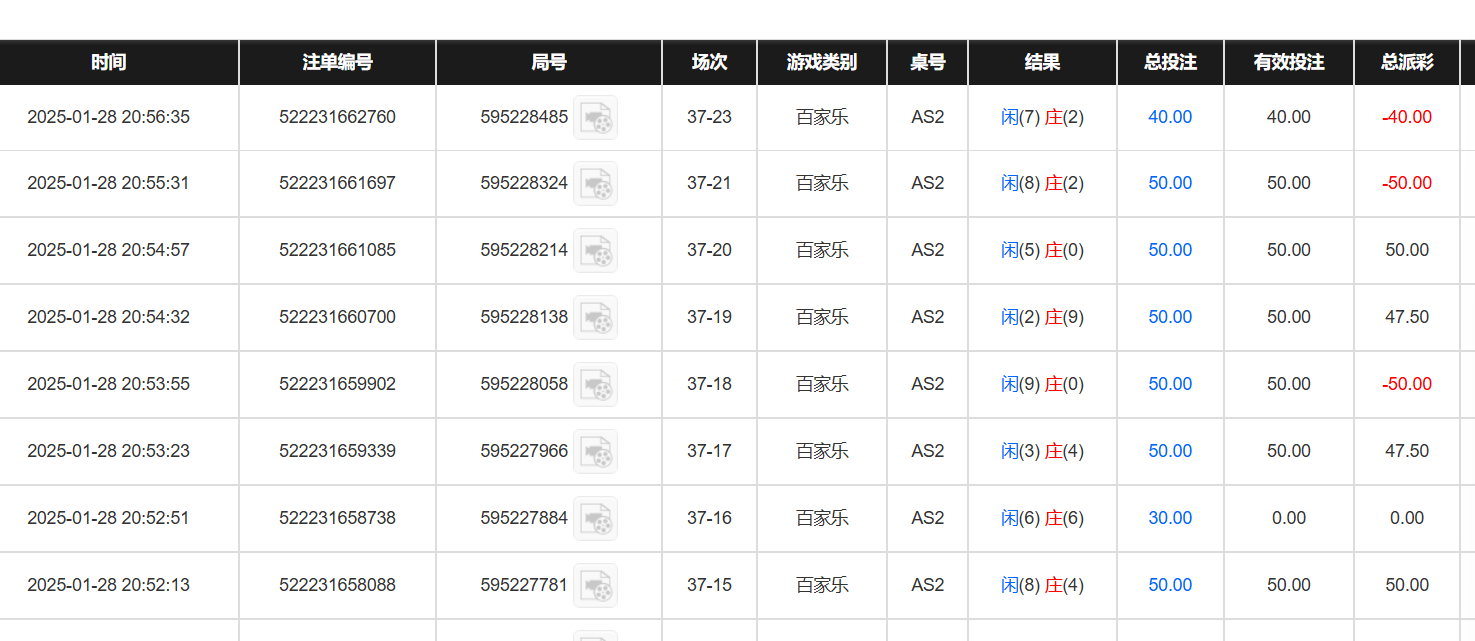1475x641 pixels.
Task: Click the round number 595228214 text
Action: click(524, 250)
